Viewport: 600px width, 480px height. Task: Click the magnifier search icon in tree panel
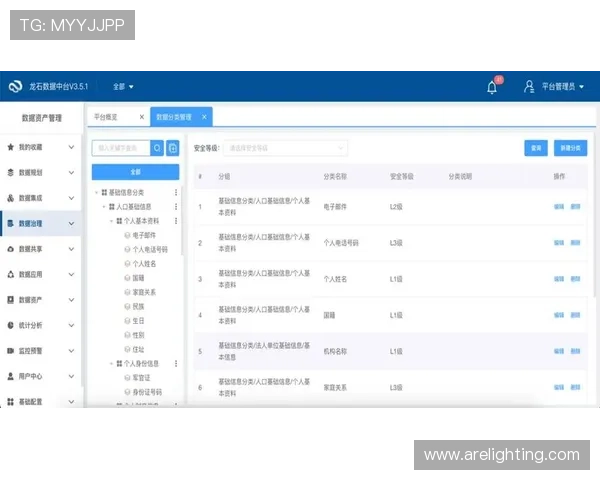click(157, 148)
